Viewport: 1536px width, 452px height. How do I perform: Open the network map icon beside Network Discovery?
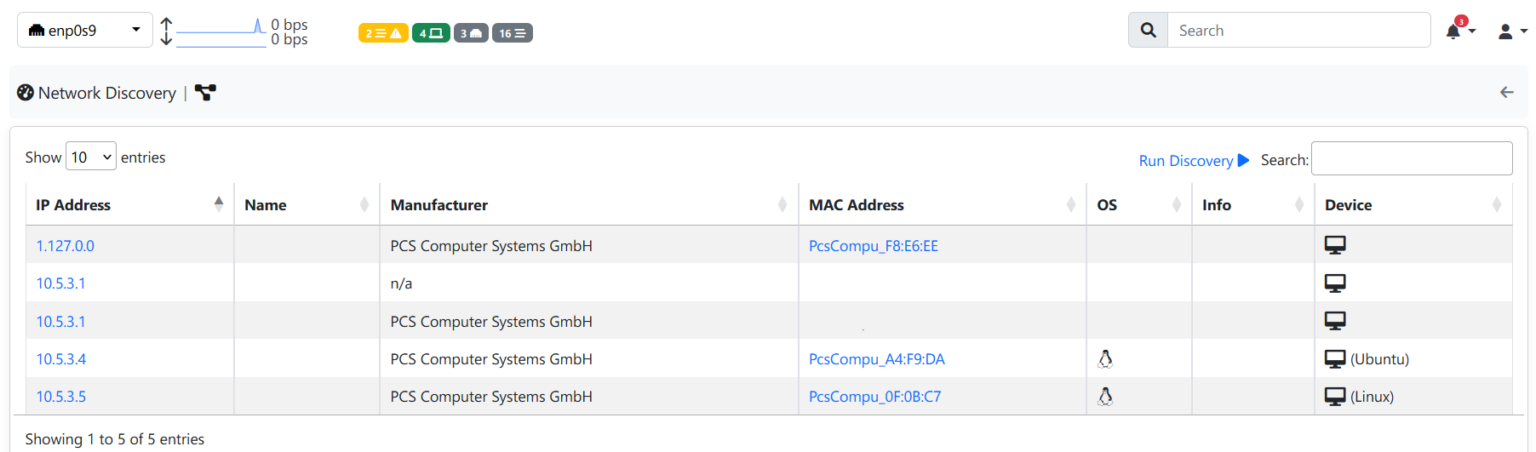click(205, 93)
